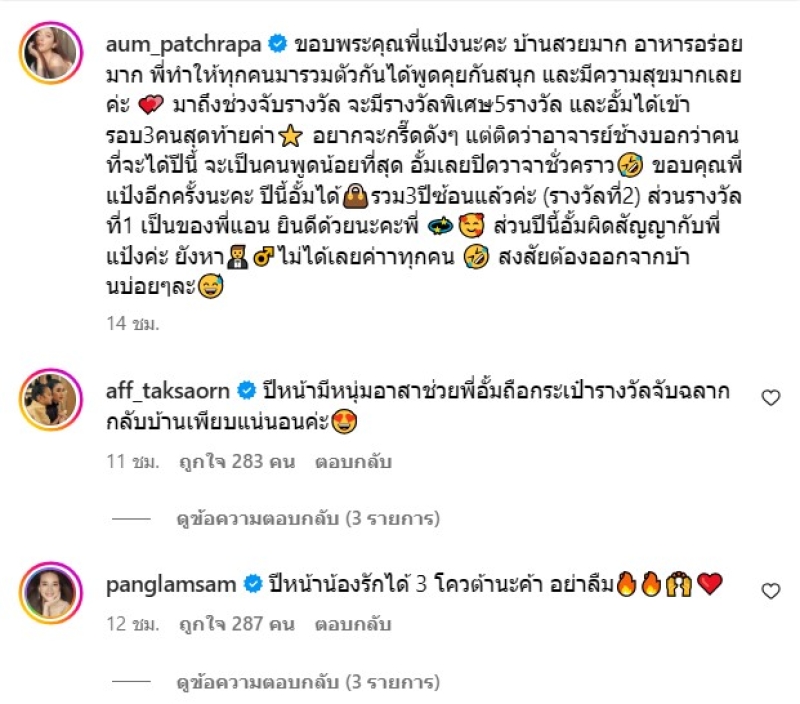Expand 3 replies under aff_taksaorn comment

pos(308,519)
